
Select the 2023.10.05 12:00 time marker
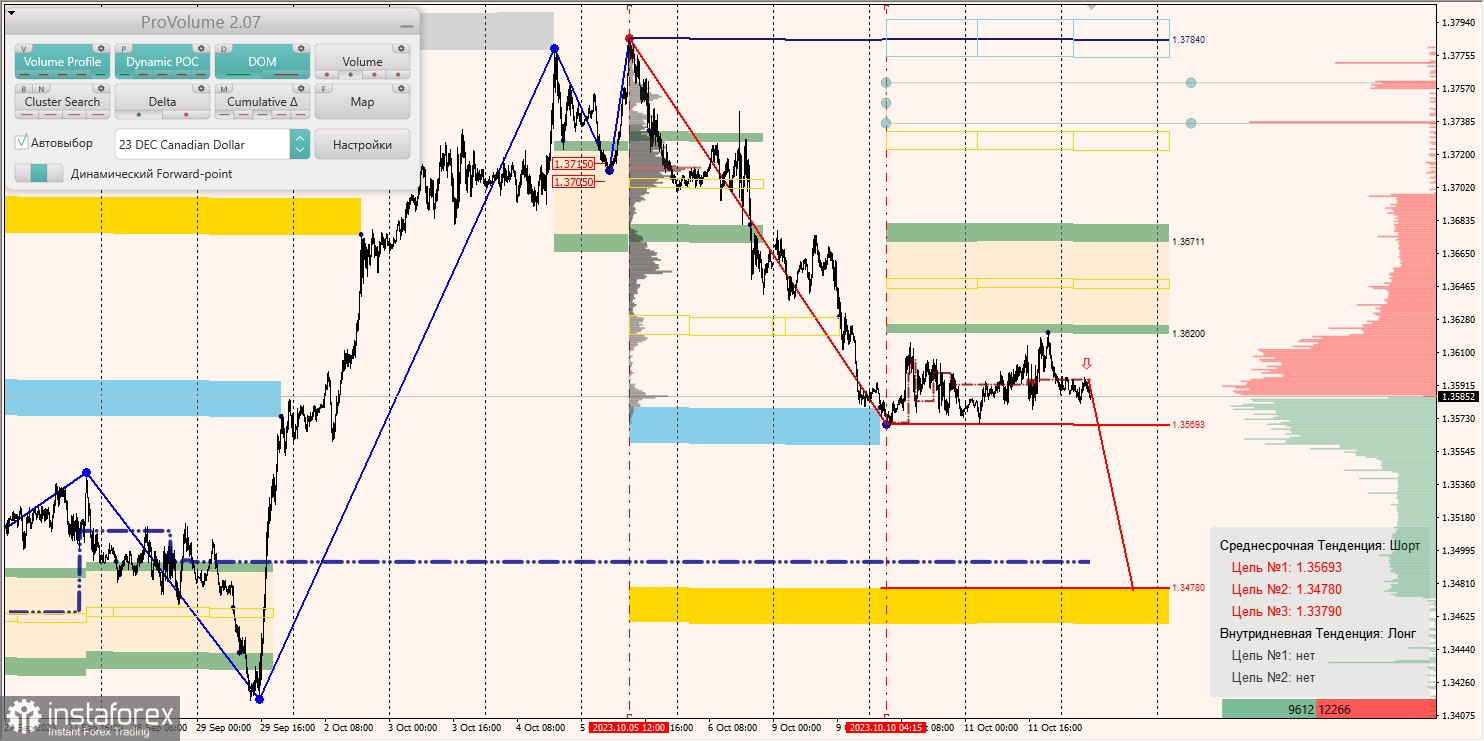pos(628,728)
